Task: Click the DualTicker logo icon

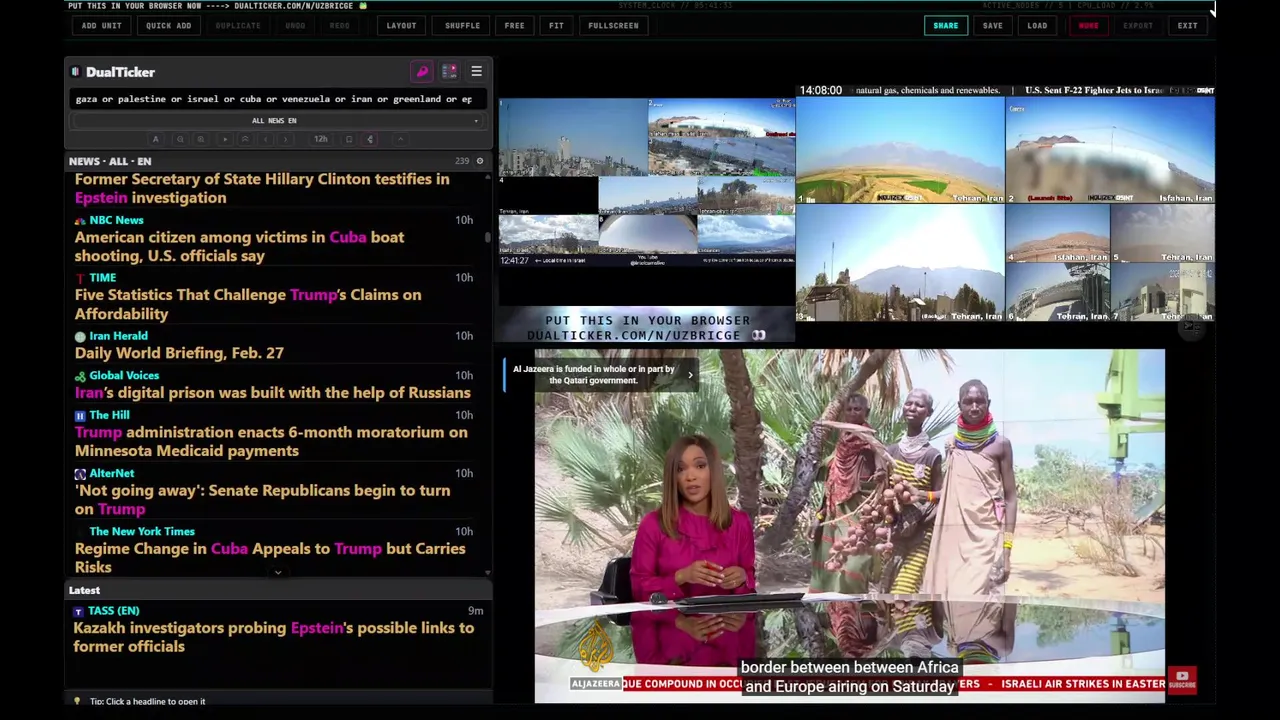Action: coord(76,72)
